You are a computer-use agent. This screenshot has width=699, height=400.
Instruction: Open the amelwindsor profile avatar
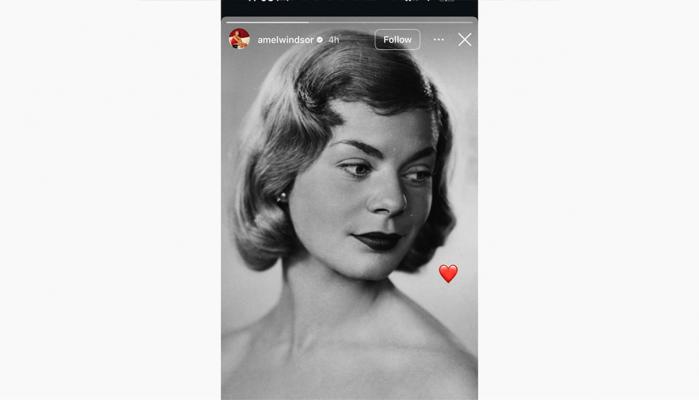[239, 39]
